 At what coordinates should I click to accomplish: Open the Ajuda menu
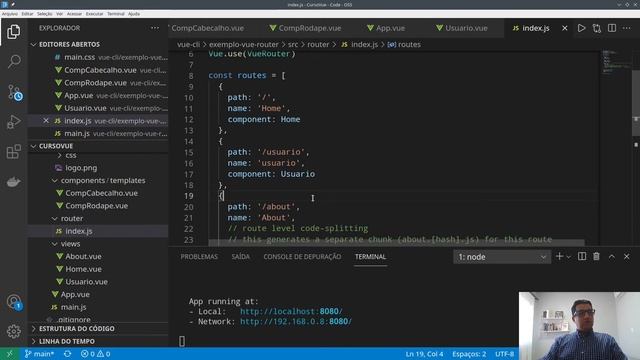(x=133, y=14)
